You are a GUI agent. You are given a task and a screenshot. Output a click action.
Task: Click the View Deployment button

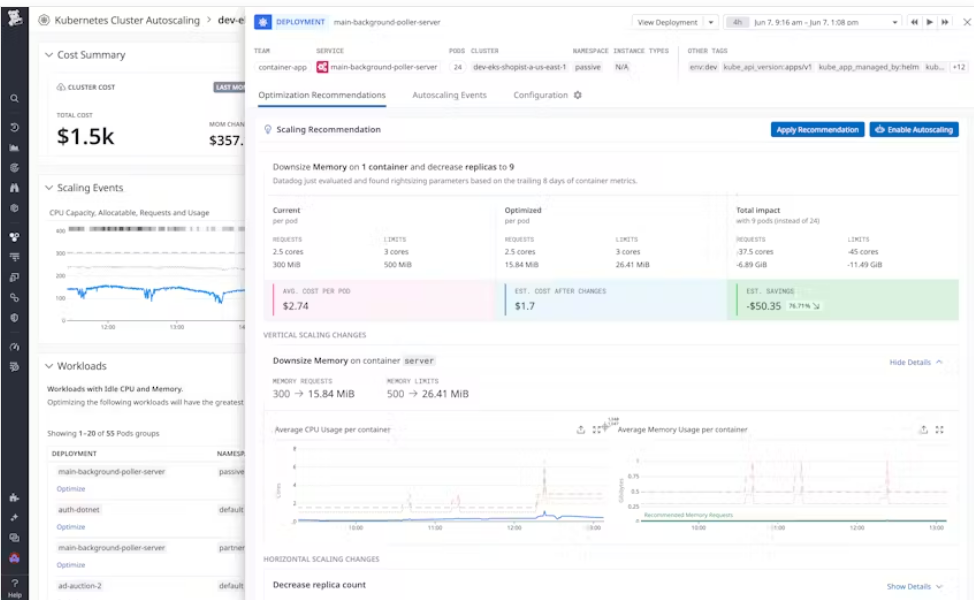click(668, 22)
